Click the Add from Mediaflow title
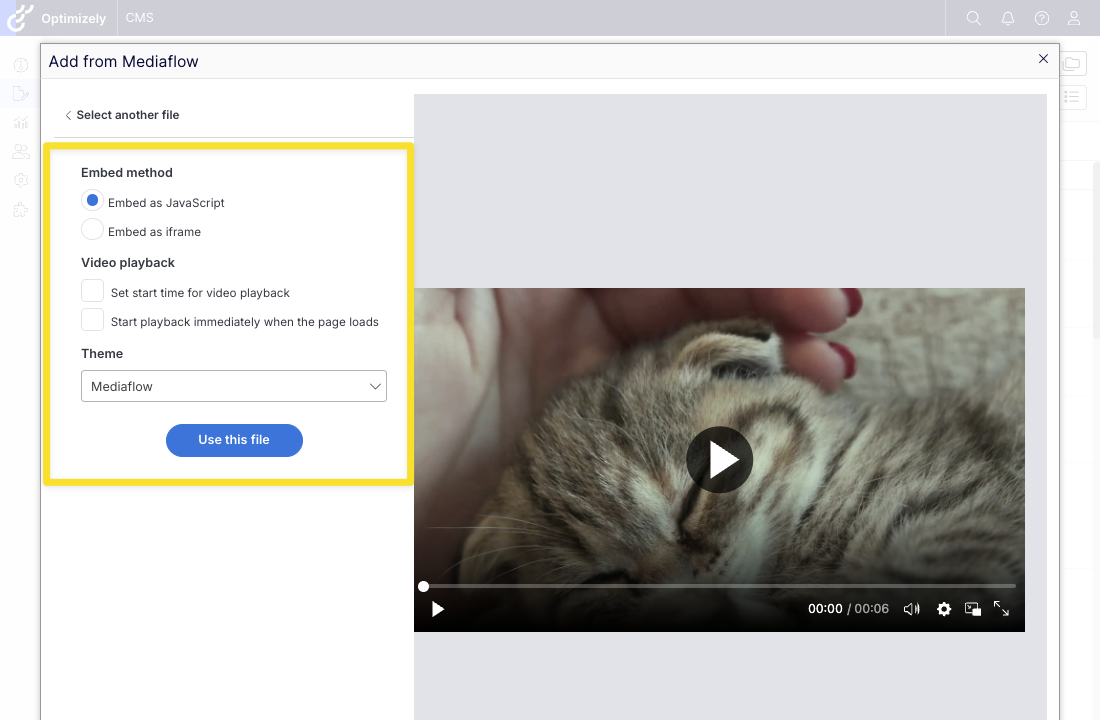 (x=123, y=62)
